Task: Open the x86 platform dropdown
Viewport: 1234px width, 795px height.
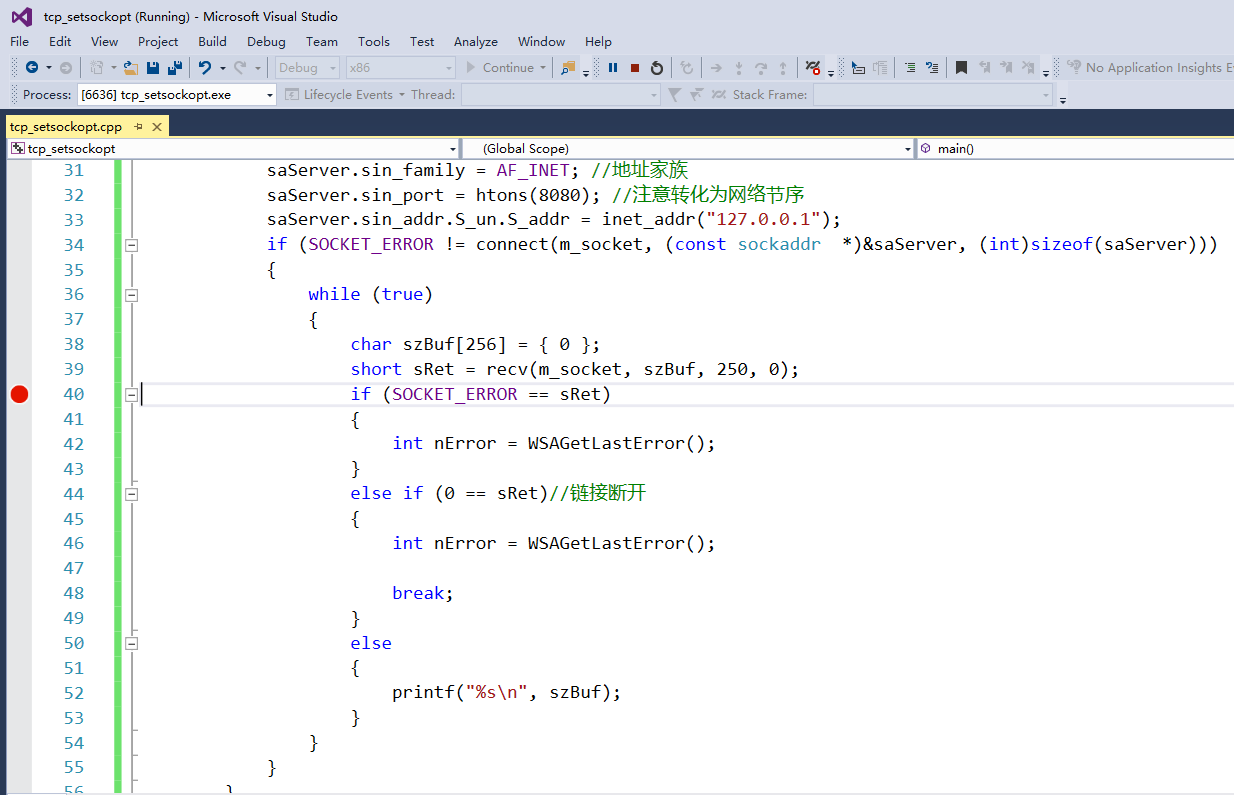Action: pyautogui.click(x=400, y=68)
